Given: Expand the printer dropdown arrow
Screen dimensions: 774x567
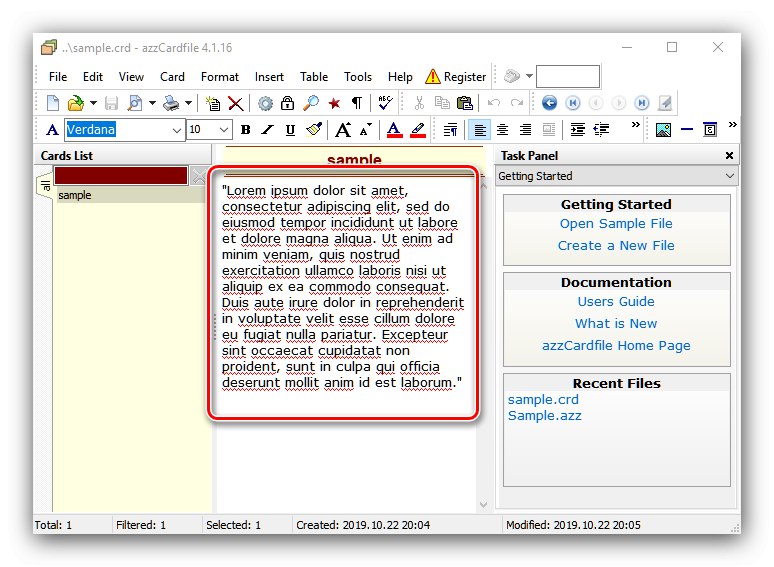Looking at the screenshot, I should pos(188,103).
